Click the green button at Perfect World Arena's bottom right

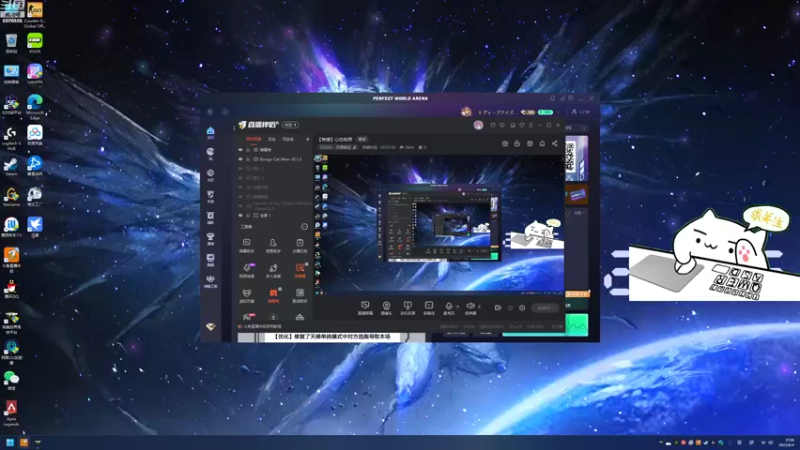577,325
